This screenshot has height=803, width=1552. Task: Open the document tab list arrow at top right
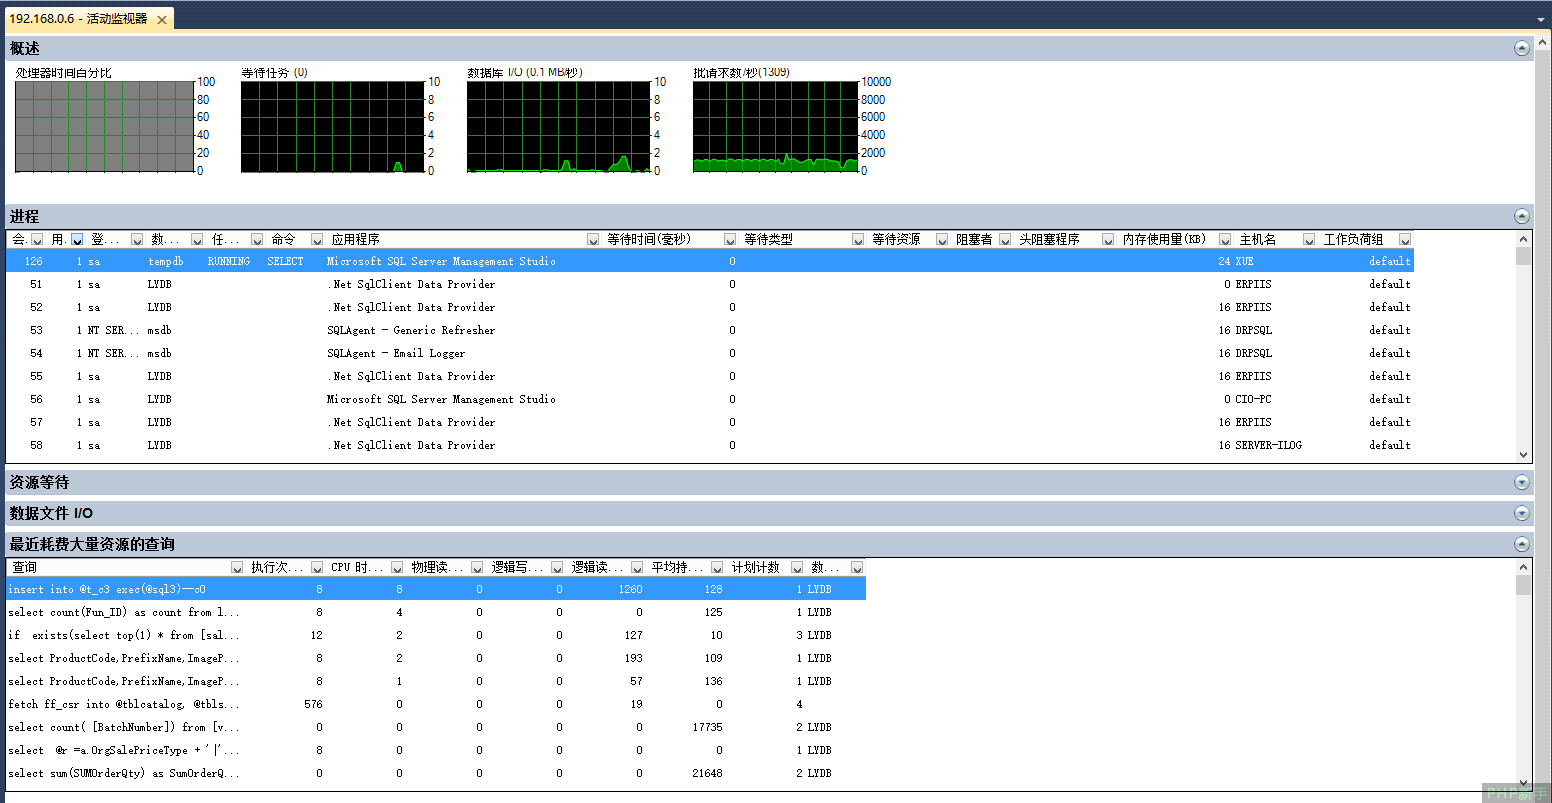point(1541,20)
